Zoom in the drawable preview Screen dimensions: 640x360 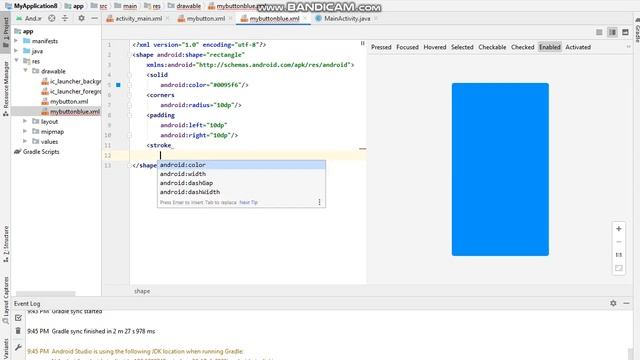point(619,229)
